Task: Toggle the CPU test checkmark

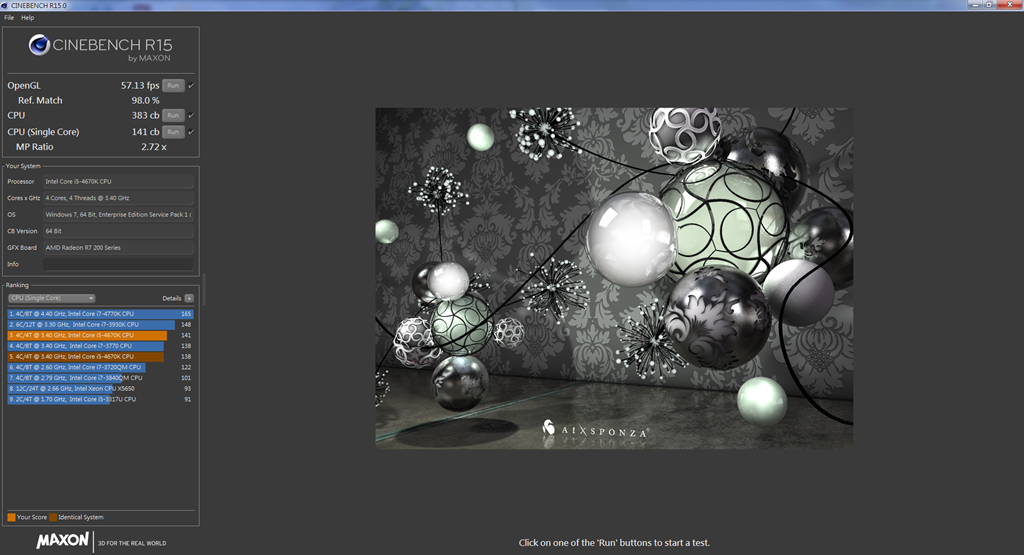Action: [x=191, y=116]
